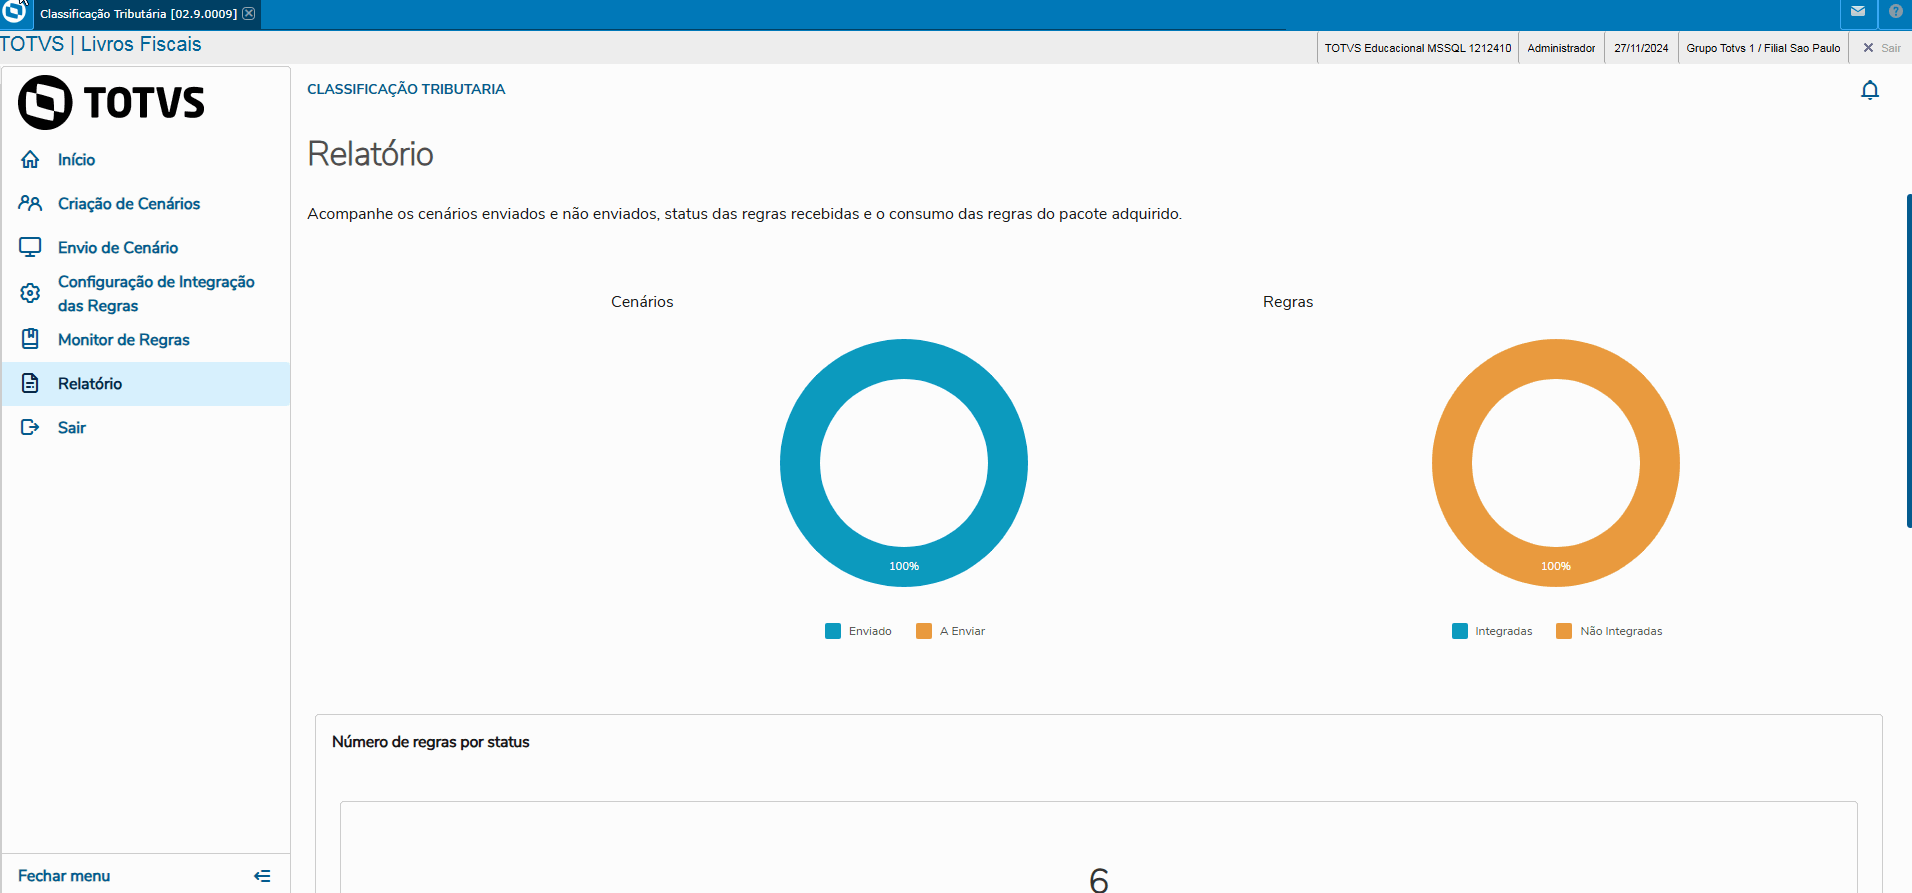Click Sair in the top right bar

pos(1882,48)
